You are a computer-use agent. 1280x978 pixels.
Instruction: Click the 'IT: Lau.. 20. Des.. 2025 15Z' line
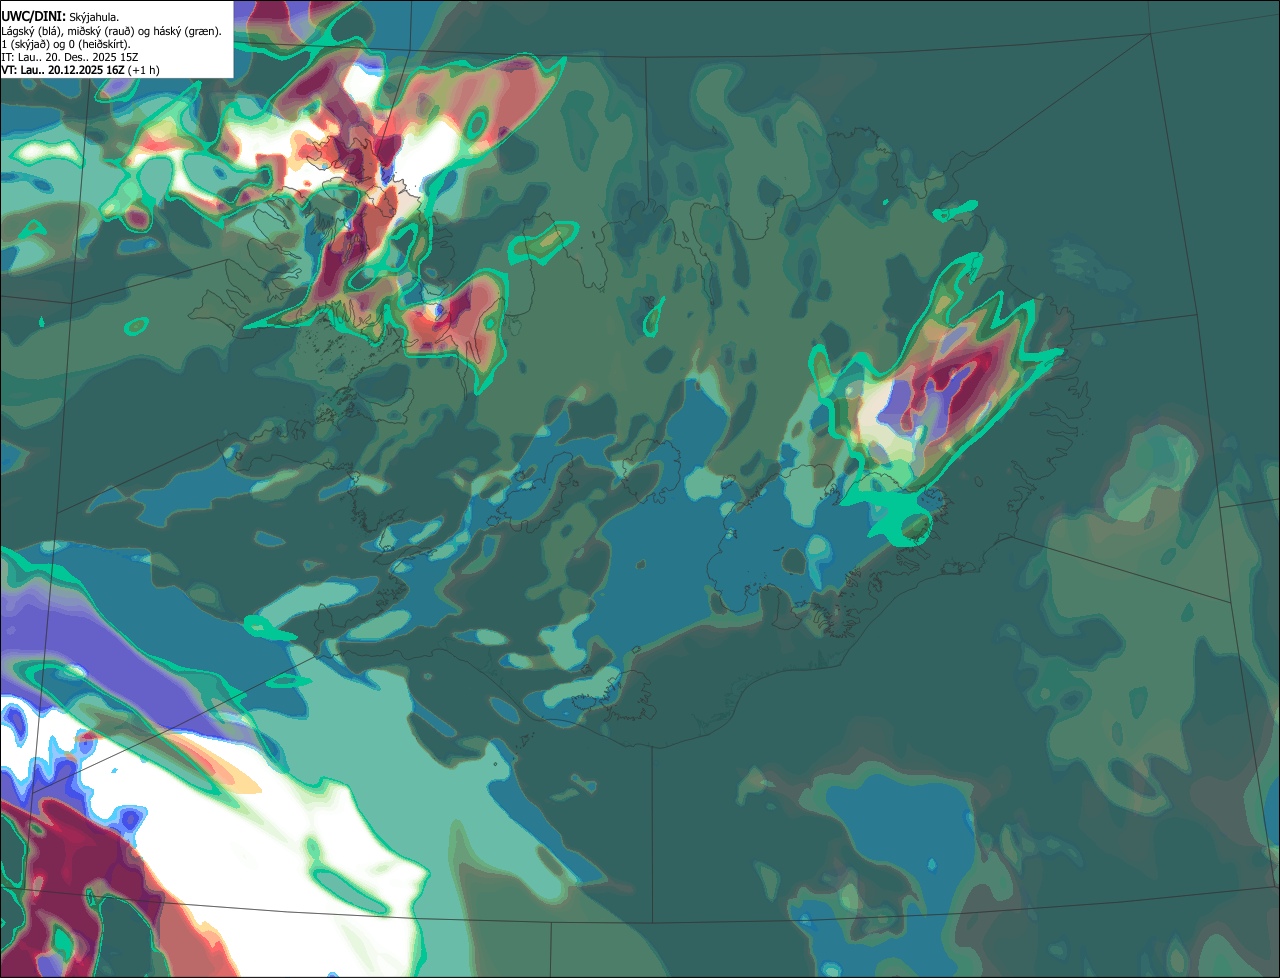(68, 57)
